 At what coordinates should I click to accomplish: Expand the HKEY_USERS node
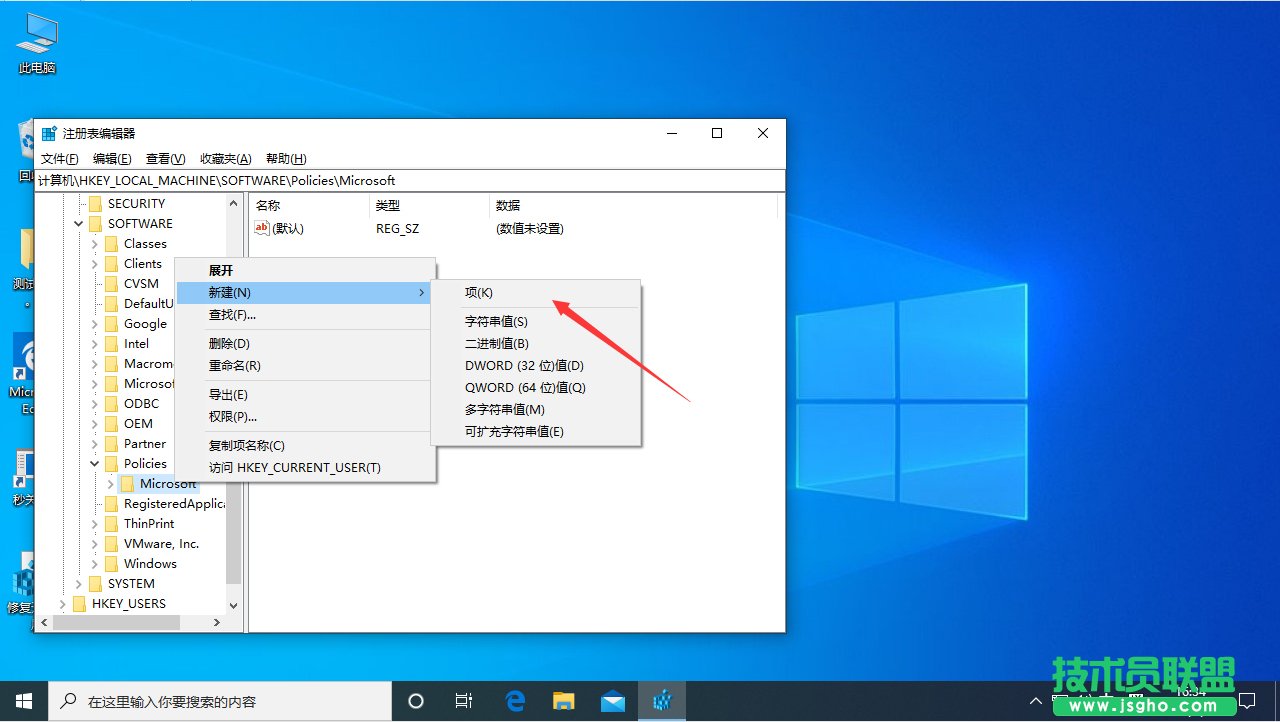click(x=62, y=603)
